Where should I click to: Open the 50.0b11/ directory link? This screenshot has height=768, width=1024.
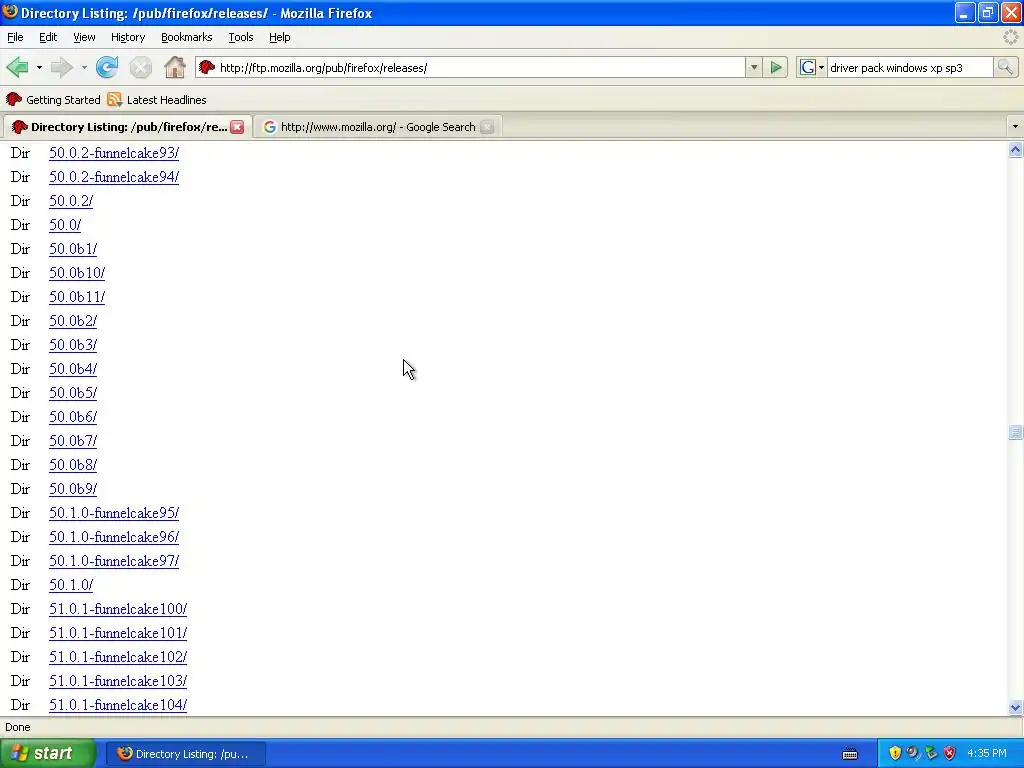(x=77, y=297)
